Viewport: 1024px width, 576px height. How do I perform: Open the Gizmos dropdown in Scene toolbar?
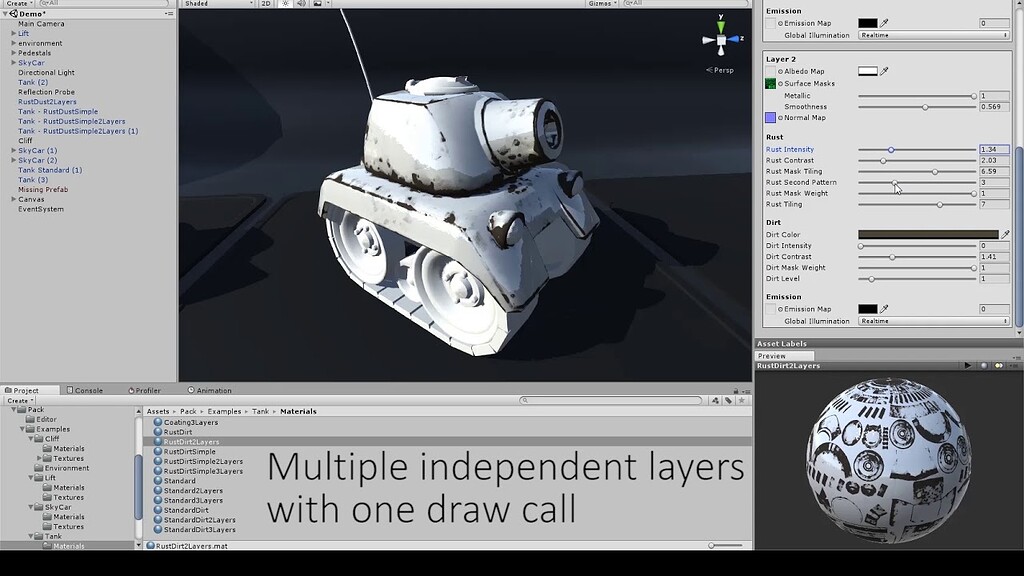coord(600,4)
